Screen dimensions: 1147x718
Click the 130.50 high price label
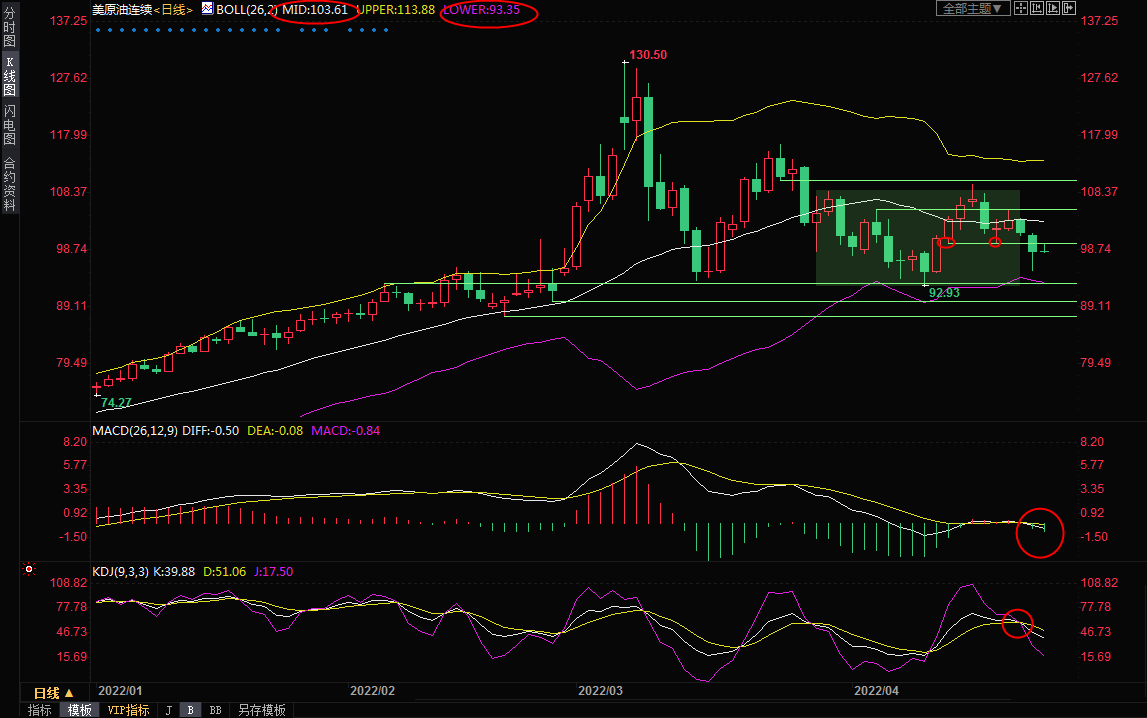[x=647, y=55]
